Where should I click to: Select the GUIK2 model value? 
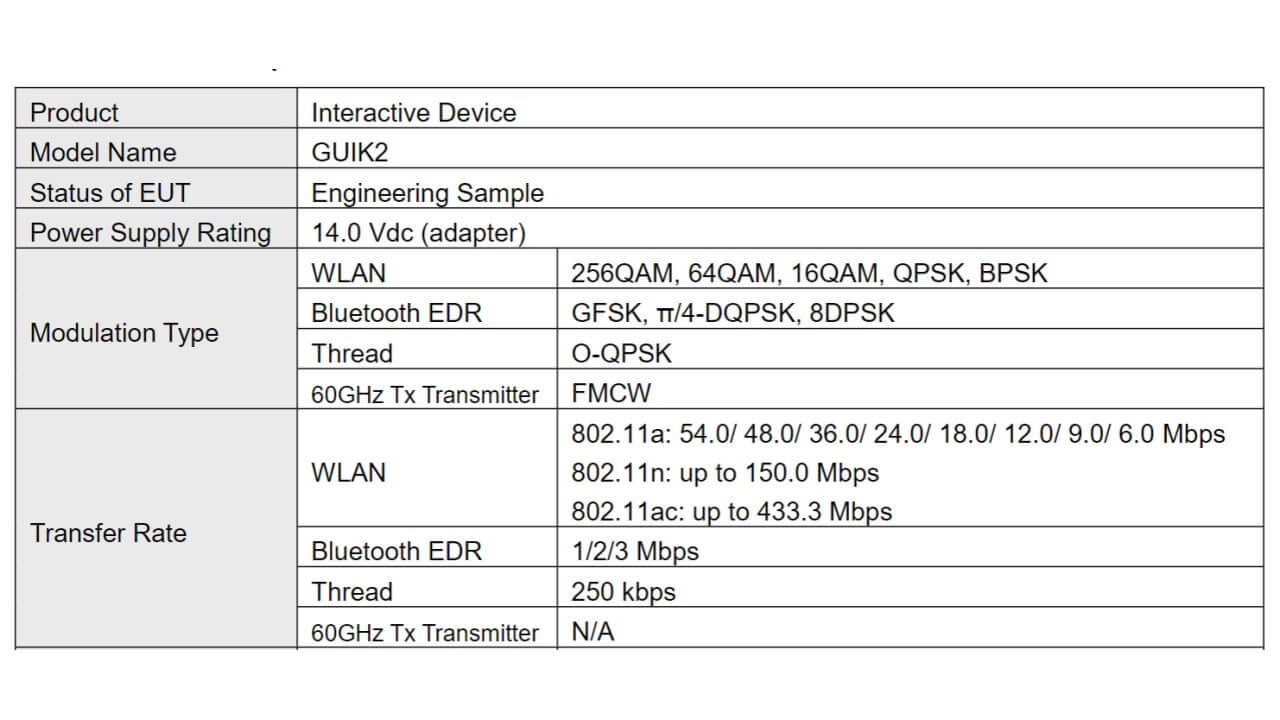350,152
